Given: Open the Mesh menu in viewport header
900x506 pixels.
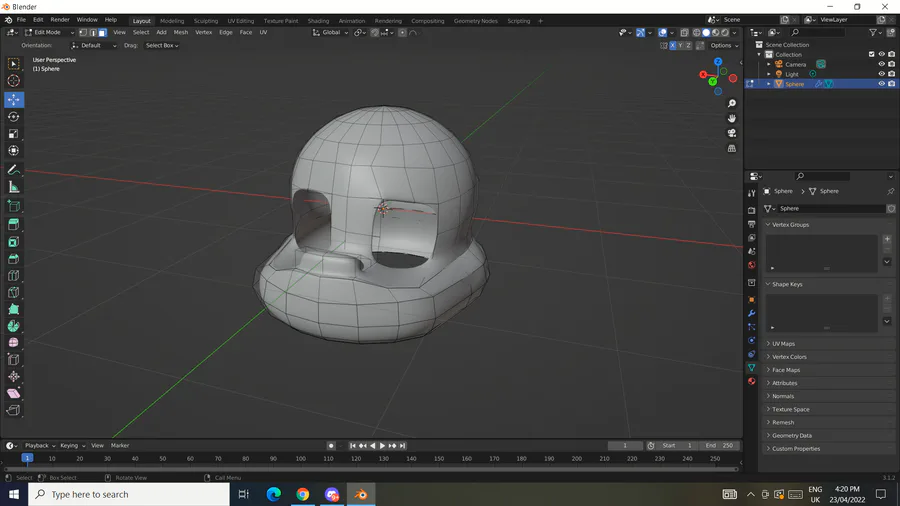Looking at the screenshot, I should tap(180, 32).
